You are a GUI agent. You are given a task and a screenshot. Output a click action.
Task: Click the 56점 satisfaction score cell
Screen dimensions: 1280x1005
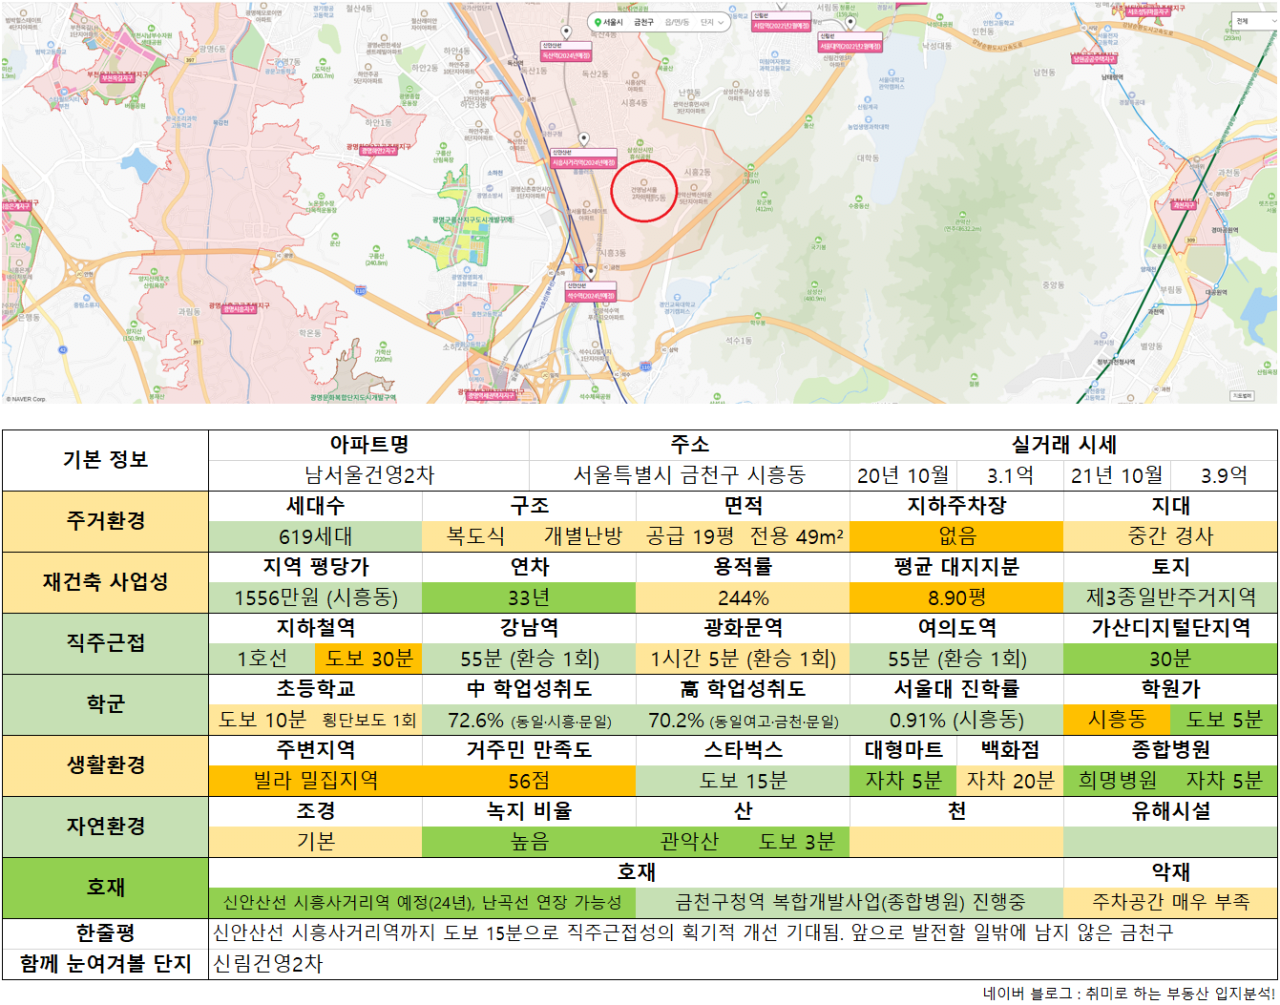click(529, 780)
